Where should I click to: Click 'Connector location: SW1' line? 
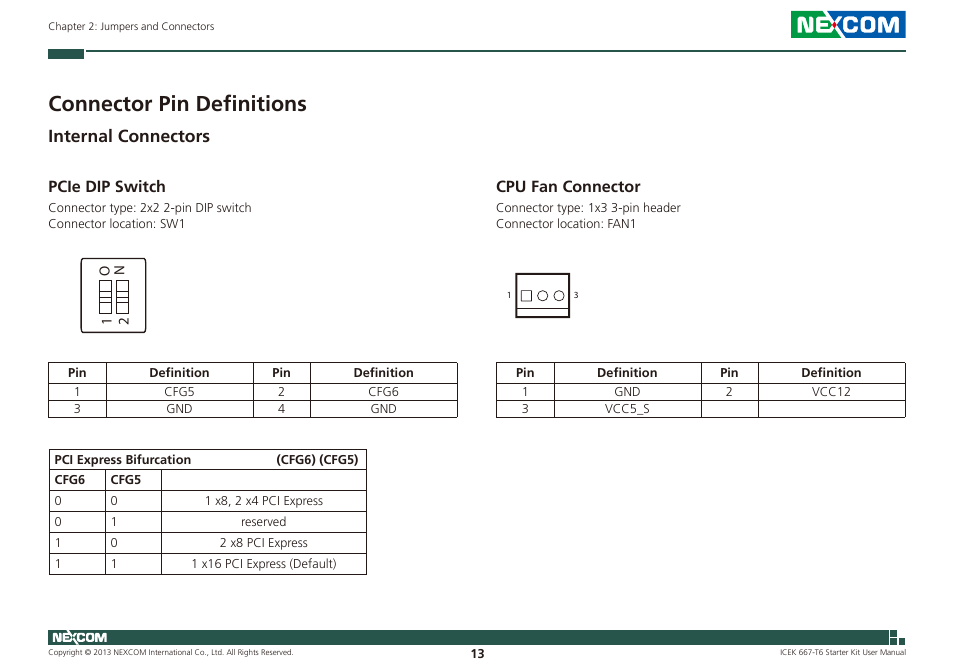[117, 224]
